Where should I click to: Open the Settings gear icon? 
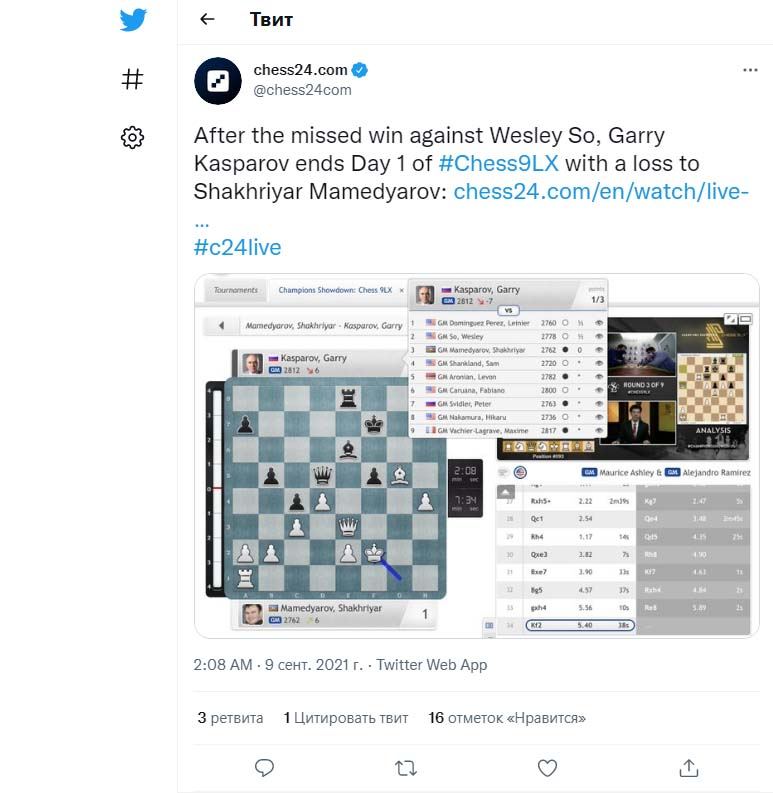[x=133, y=137]
